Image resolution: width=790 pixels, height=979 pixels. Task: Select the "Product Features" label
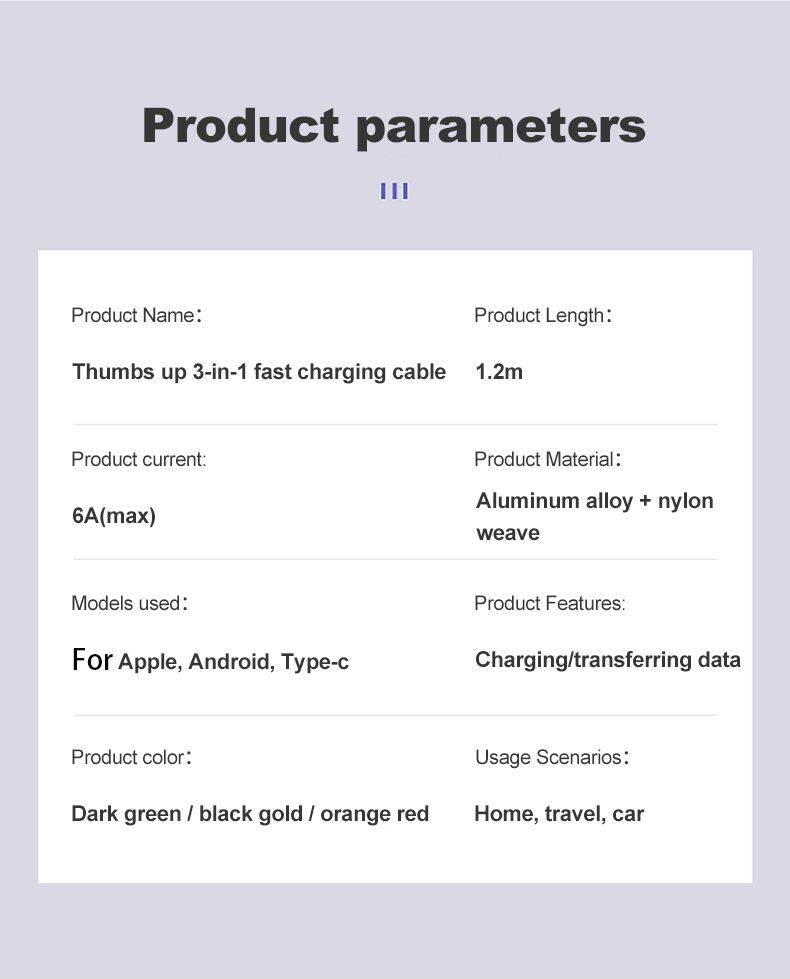(549, 604)
